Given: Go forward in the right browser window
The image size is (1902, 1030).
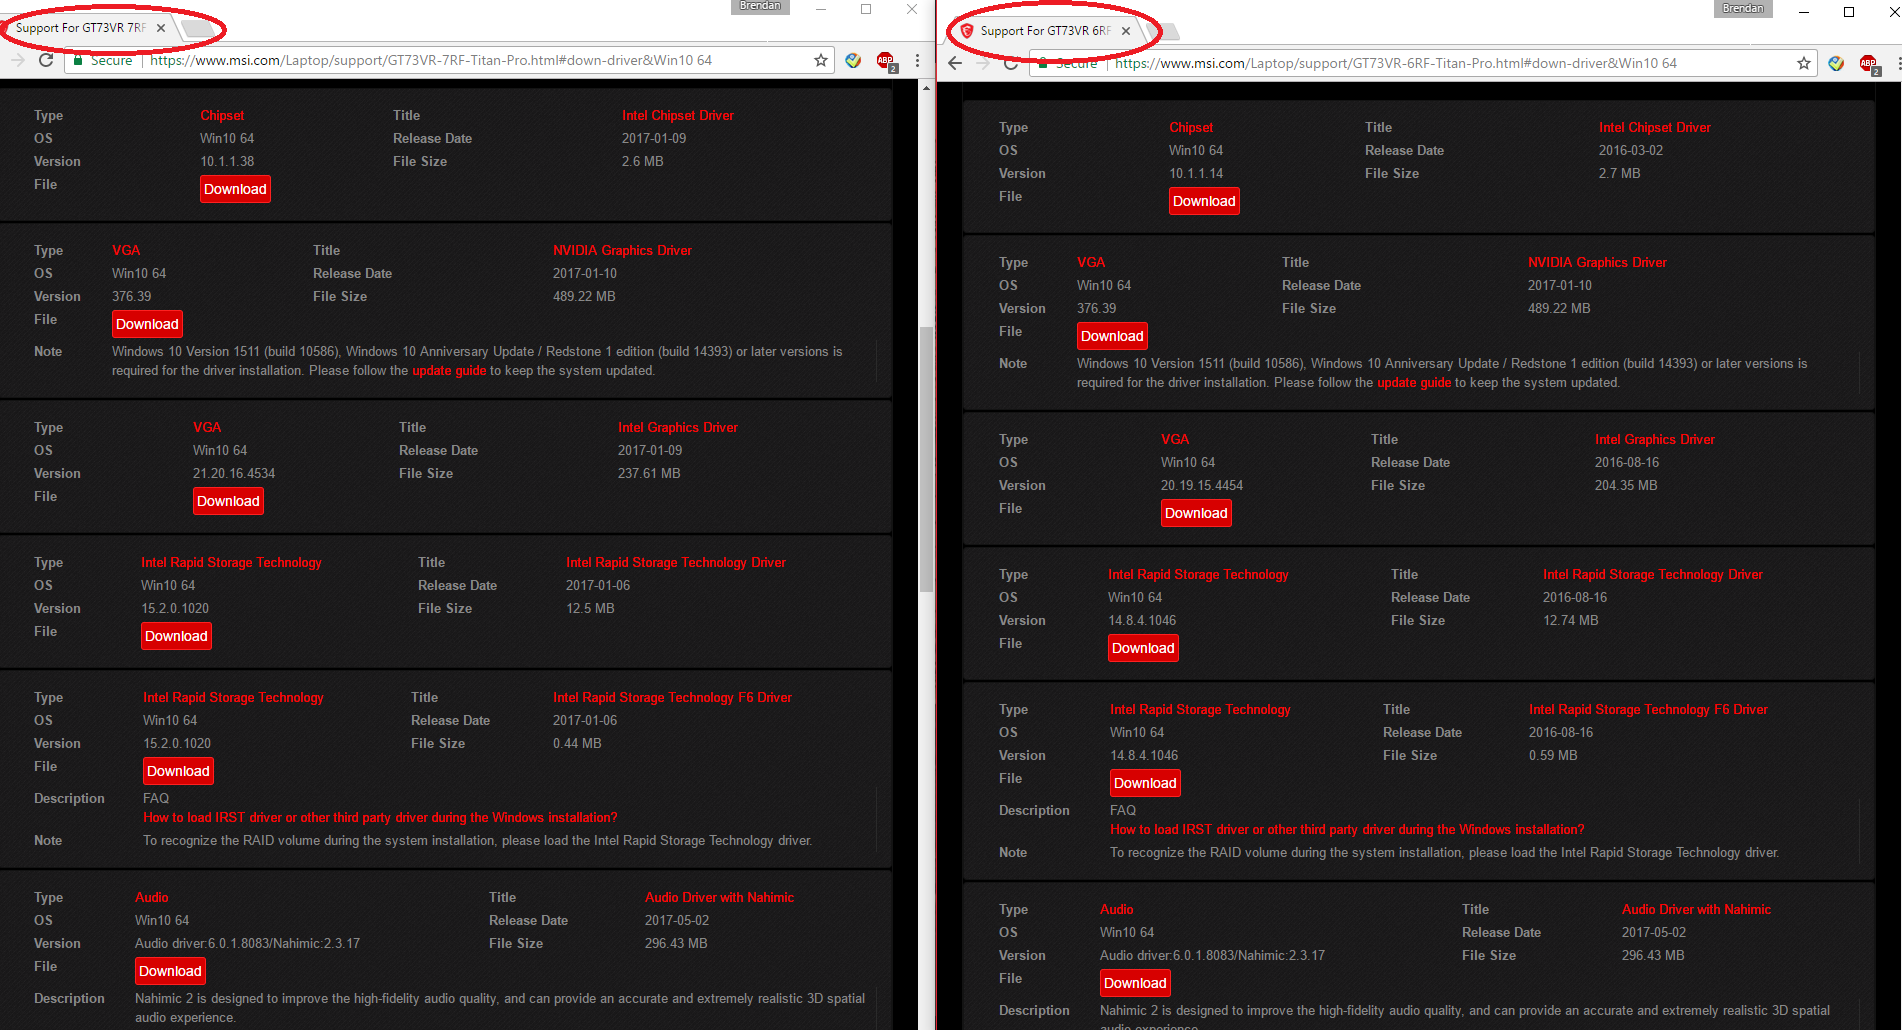Looking at the screenshot, I should tap(982, 63).
